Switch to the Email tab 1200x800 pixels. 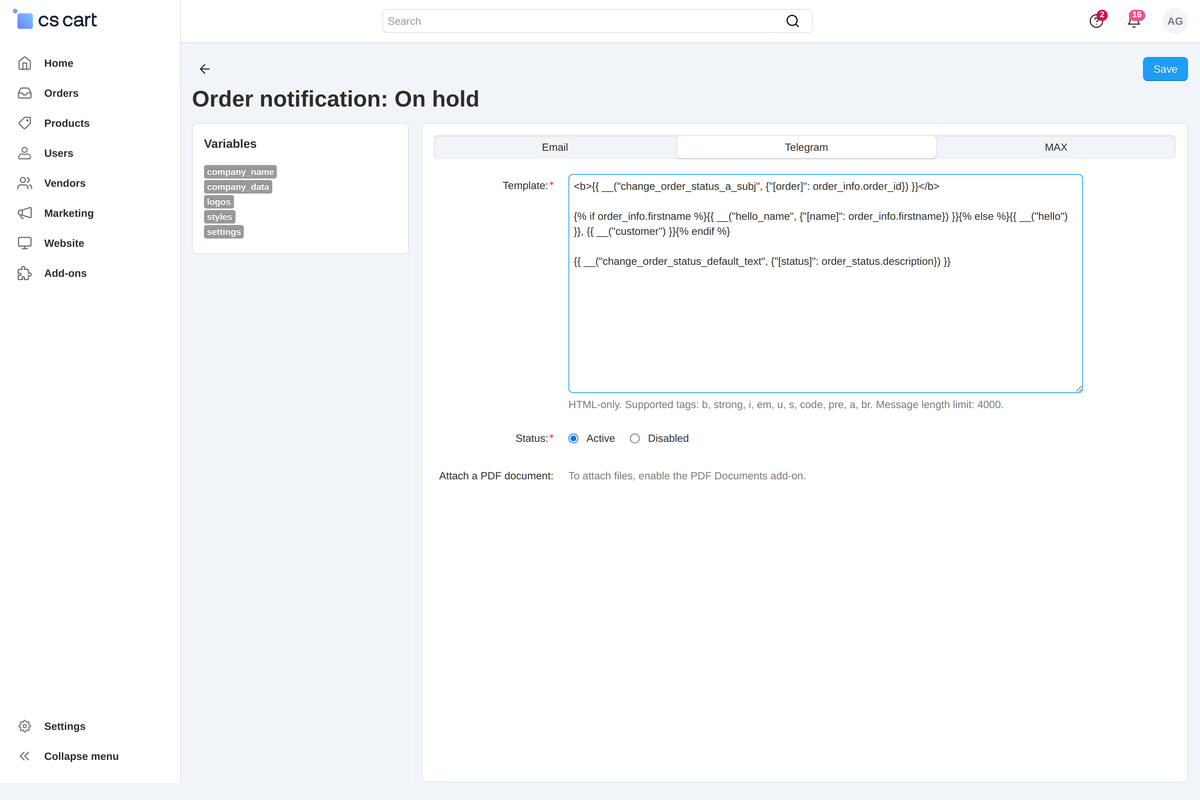point(555,147)
